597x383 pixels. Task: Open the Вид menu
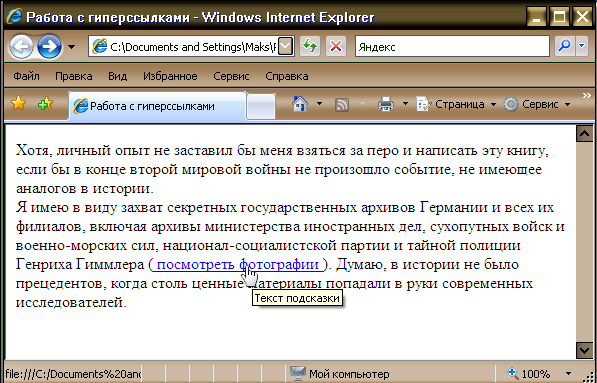click(x=117, y=76)
